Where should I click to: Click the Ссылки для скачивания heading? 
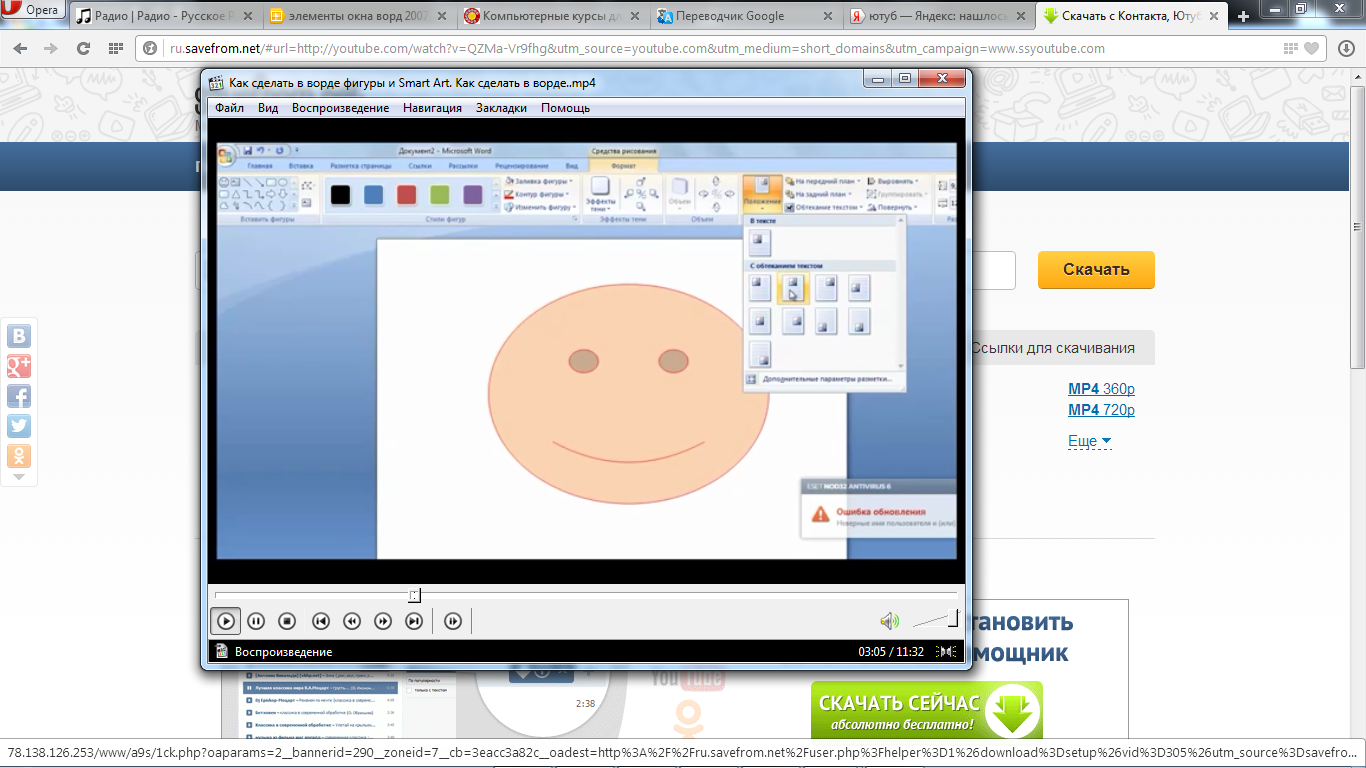[1053, 348]
